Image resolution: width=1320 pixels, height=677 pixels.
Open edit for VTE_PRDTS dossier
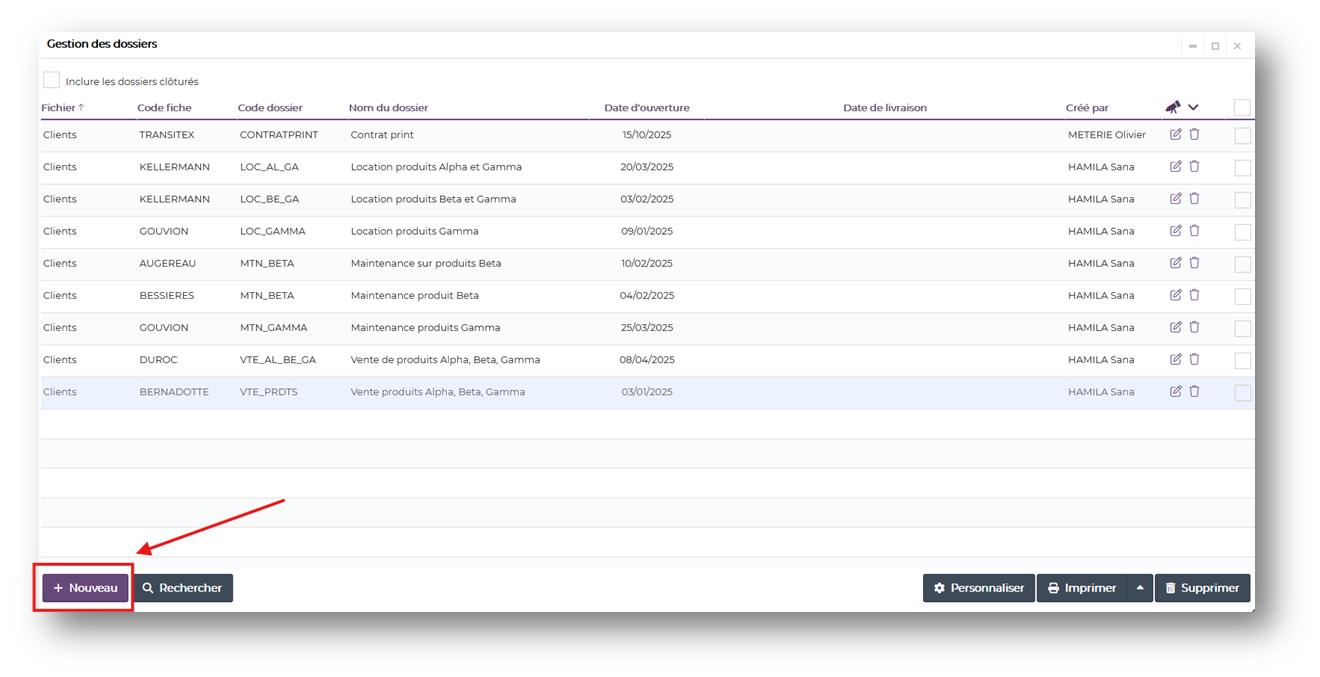1175,391
